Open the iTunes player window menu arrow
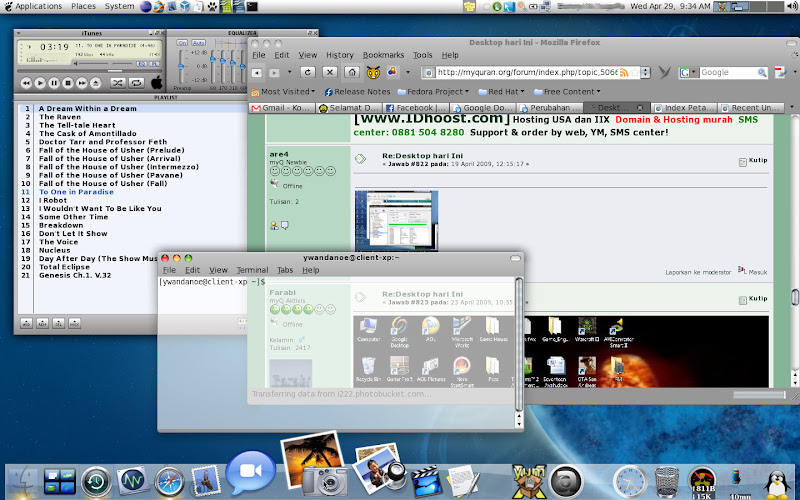 [19, 33]
